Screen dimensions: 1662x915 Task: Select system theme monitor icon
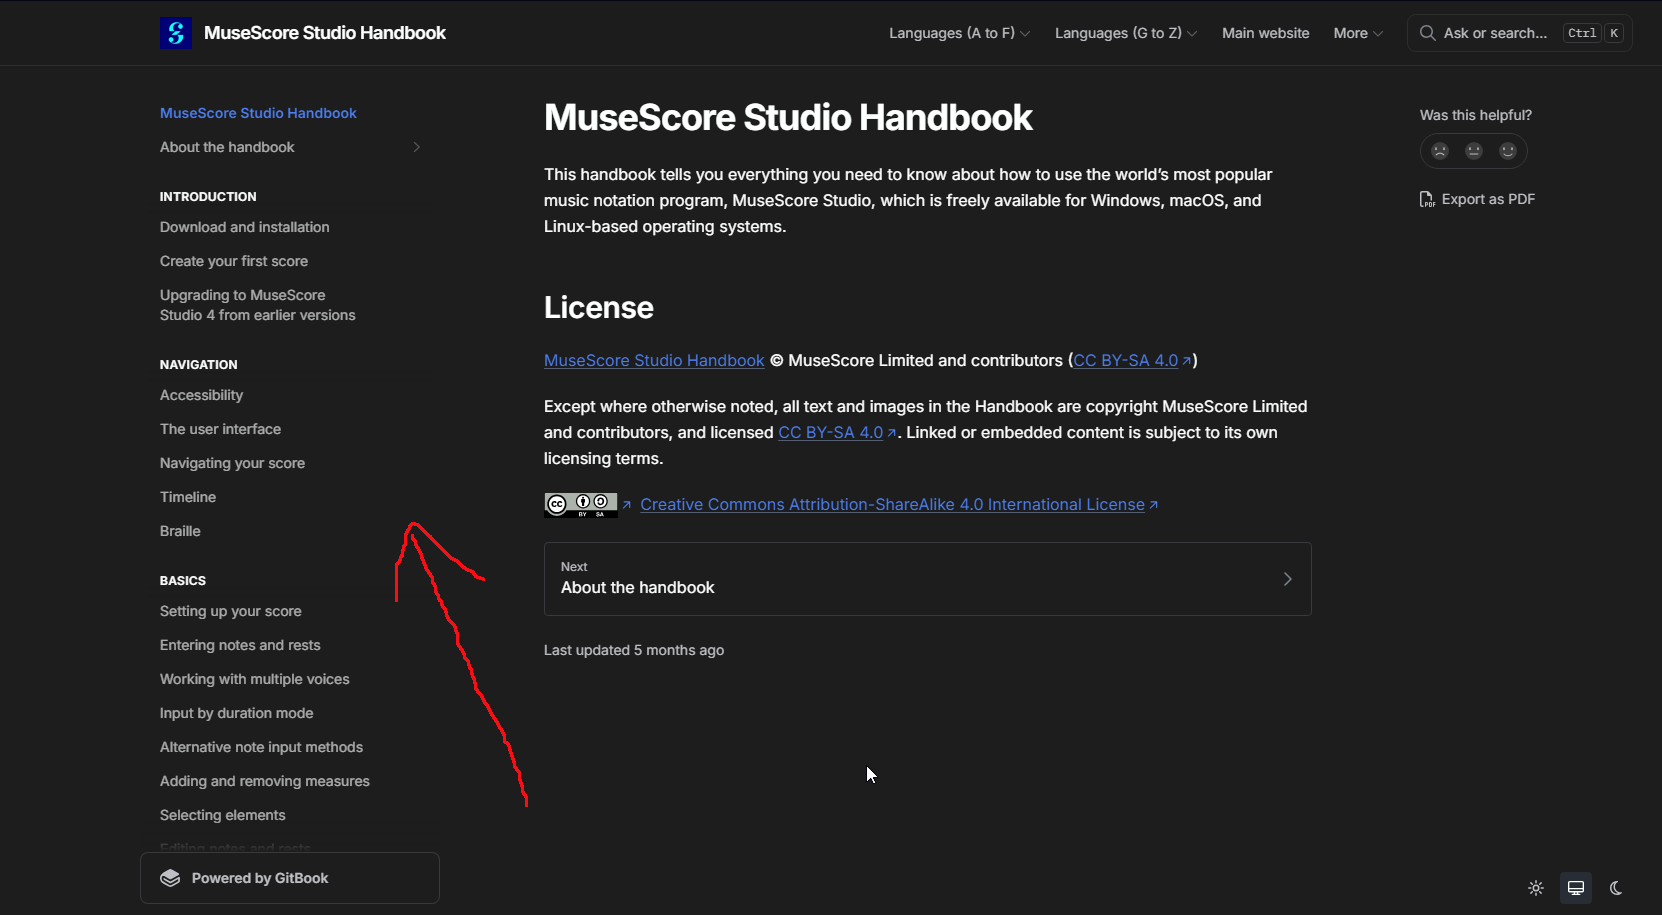pyautogui.click(x=1576, y=888)
